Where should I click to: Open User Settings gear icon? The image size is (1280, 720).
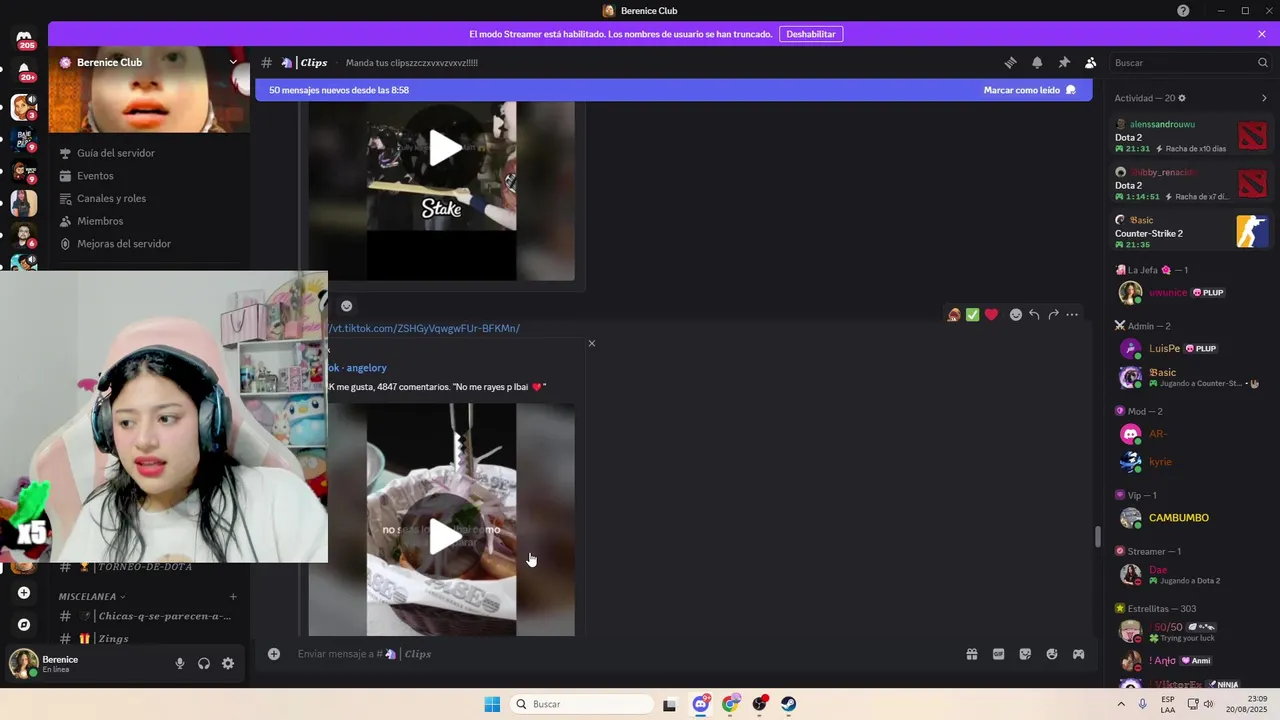pyautogui.click(x=228, y=663)
